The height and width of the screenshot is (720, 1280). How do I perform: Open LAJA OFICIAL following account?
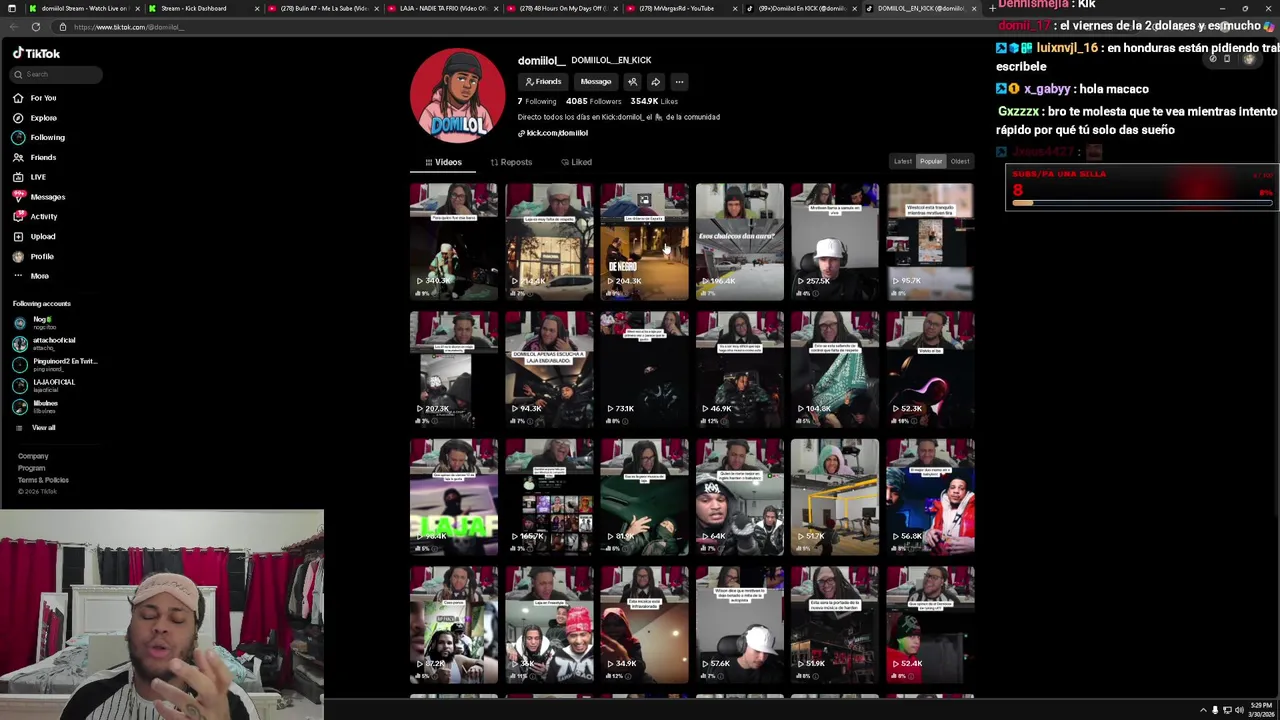[45, 386]
